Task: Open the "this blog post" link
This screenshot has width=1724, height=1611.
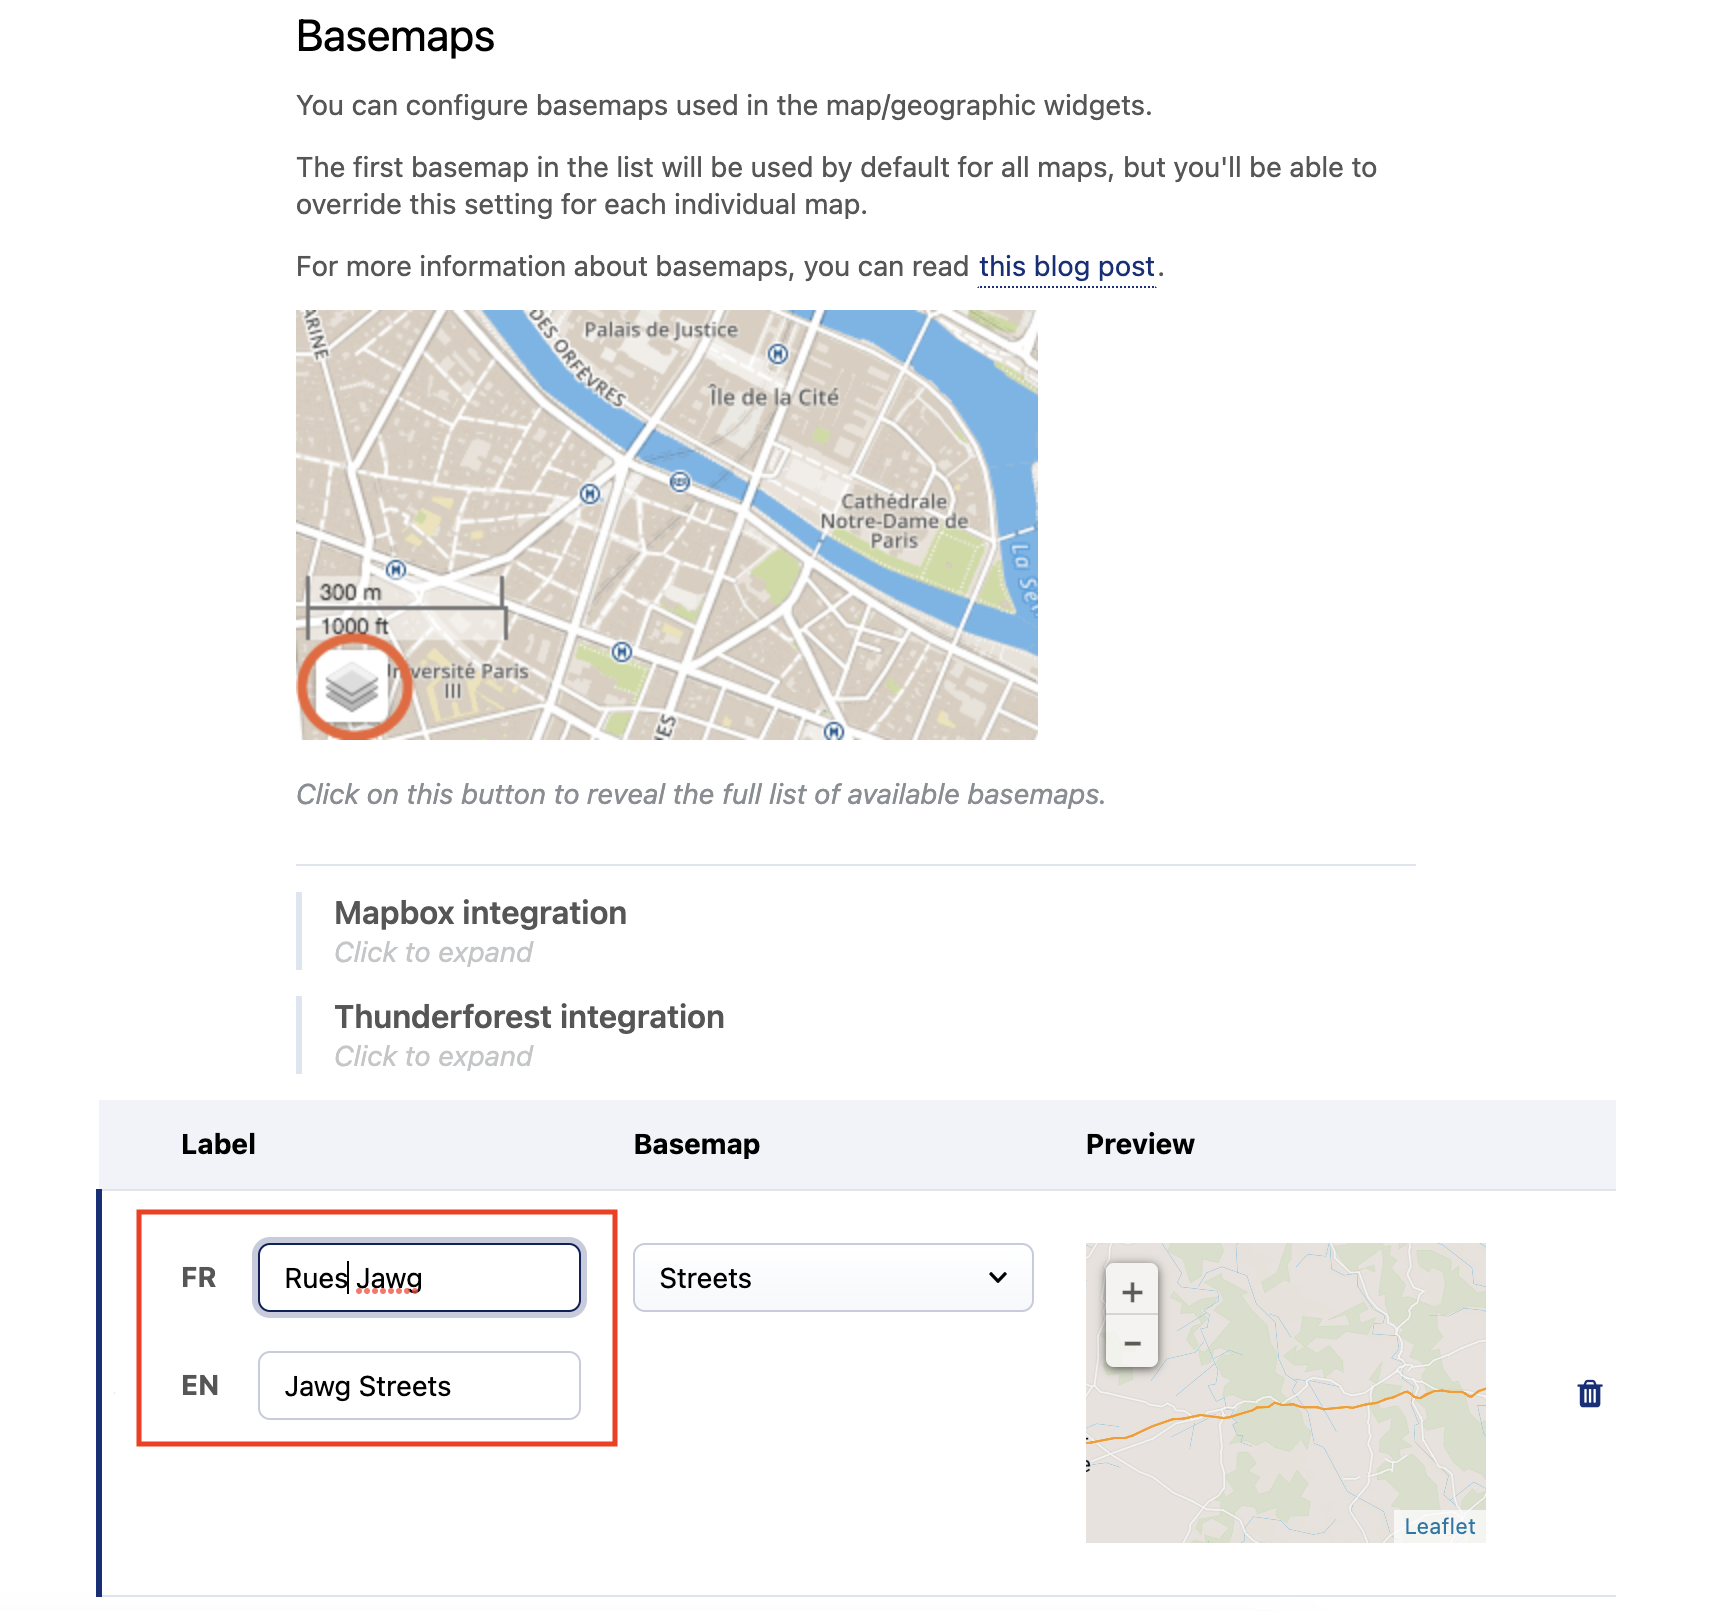Action: (x=1066, y=267)
